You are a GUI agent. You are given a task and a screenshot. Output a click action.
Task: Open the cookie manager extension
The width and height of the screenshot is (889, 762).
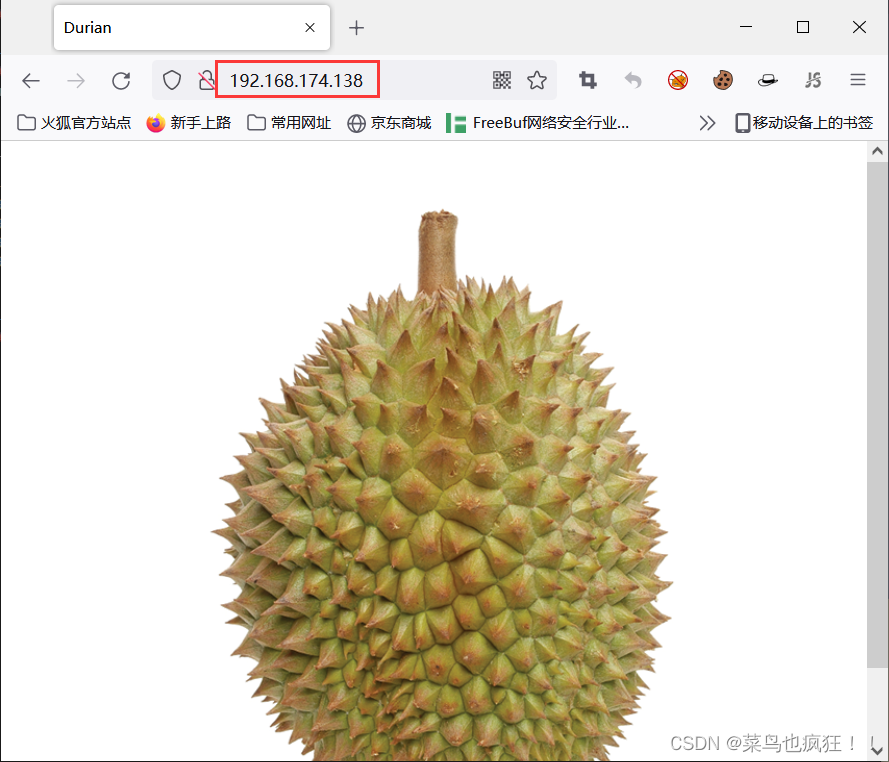coord(722,80)
